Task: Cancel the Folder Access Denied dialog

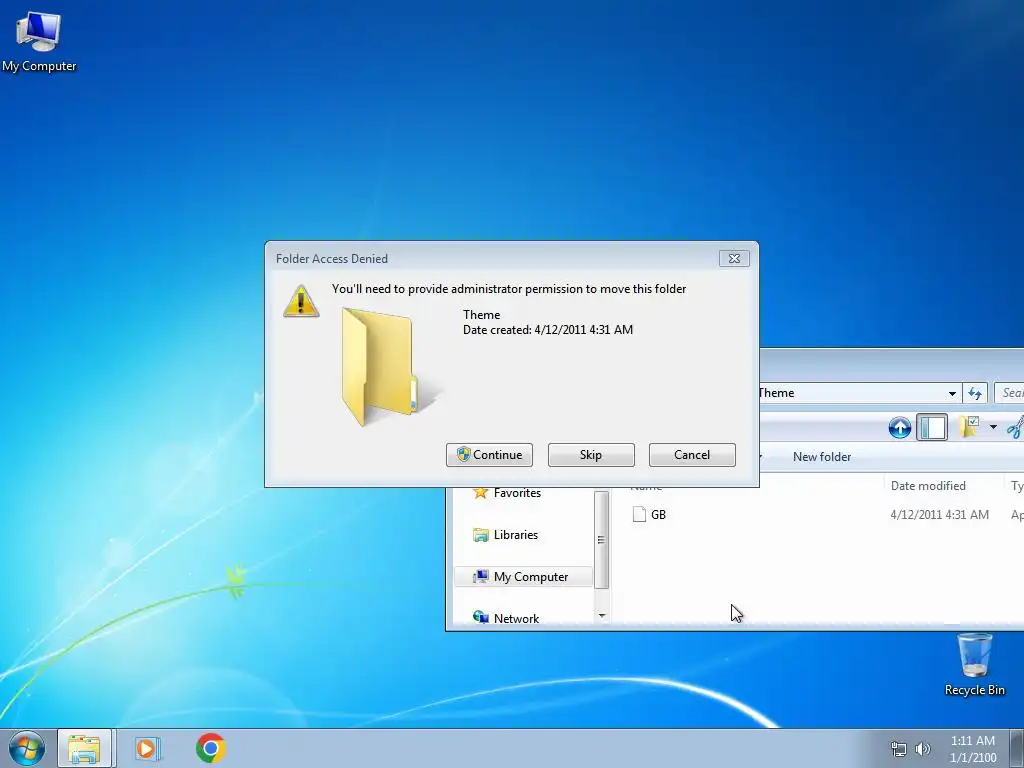Action: tap(692, 455)
